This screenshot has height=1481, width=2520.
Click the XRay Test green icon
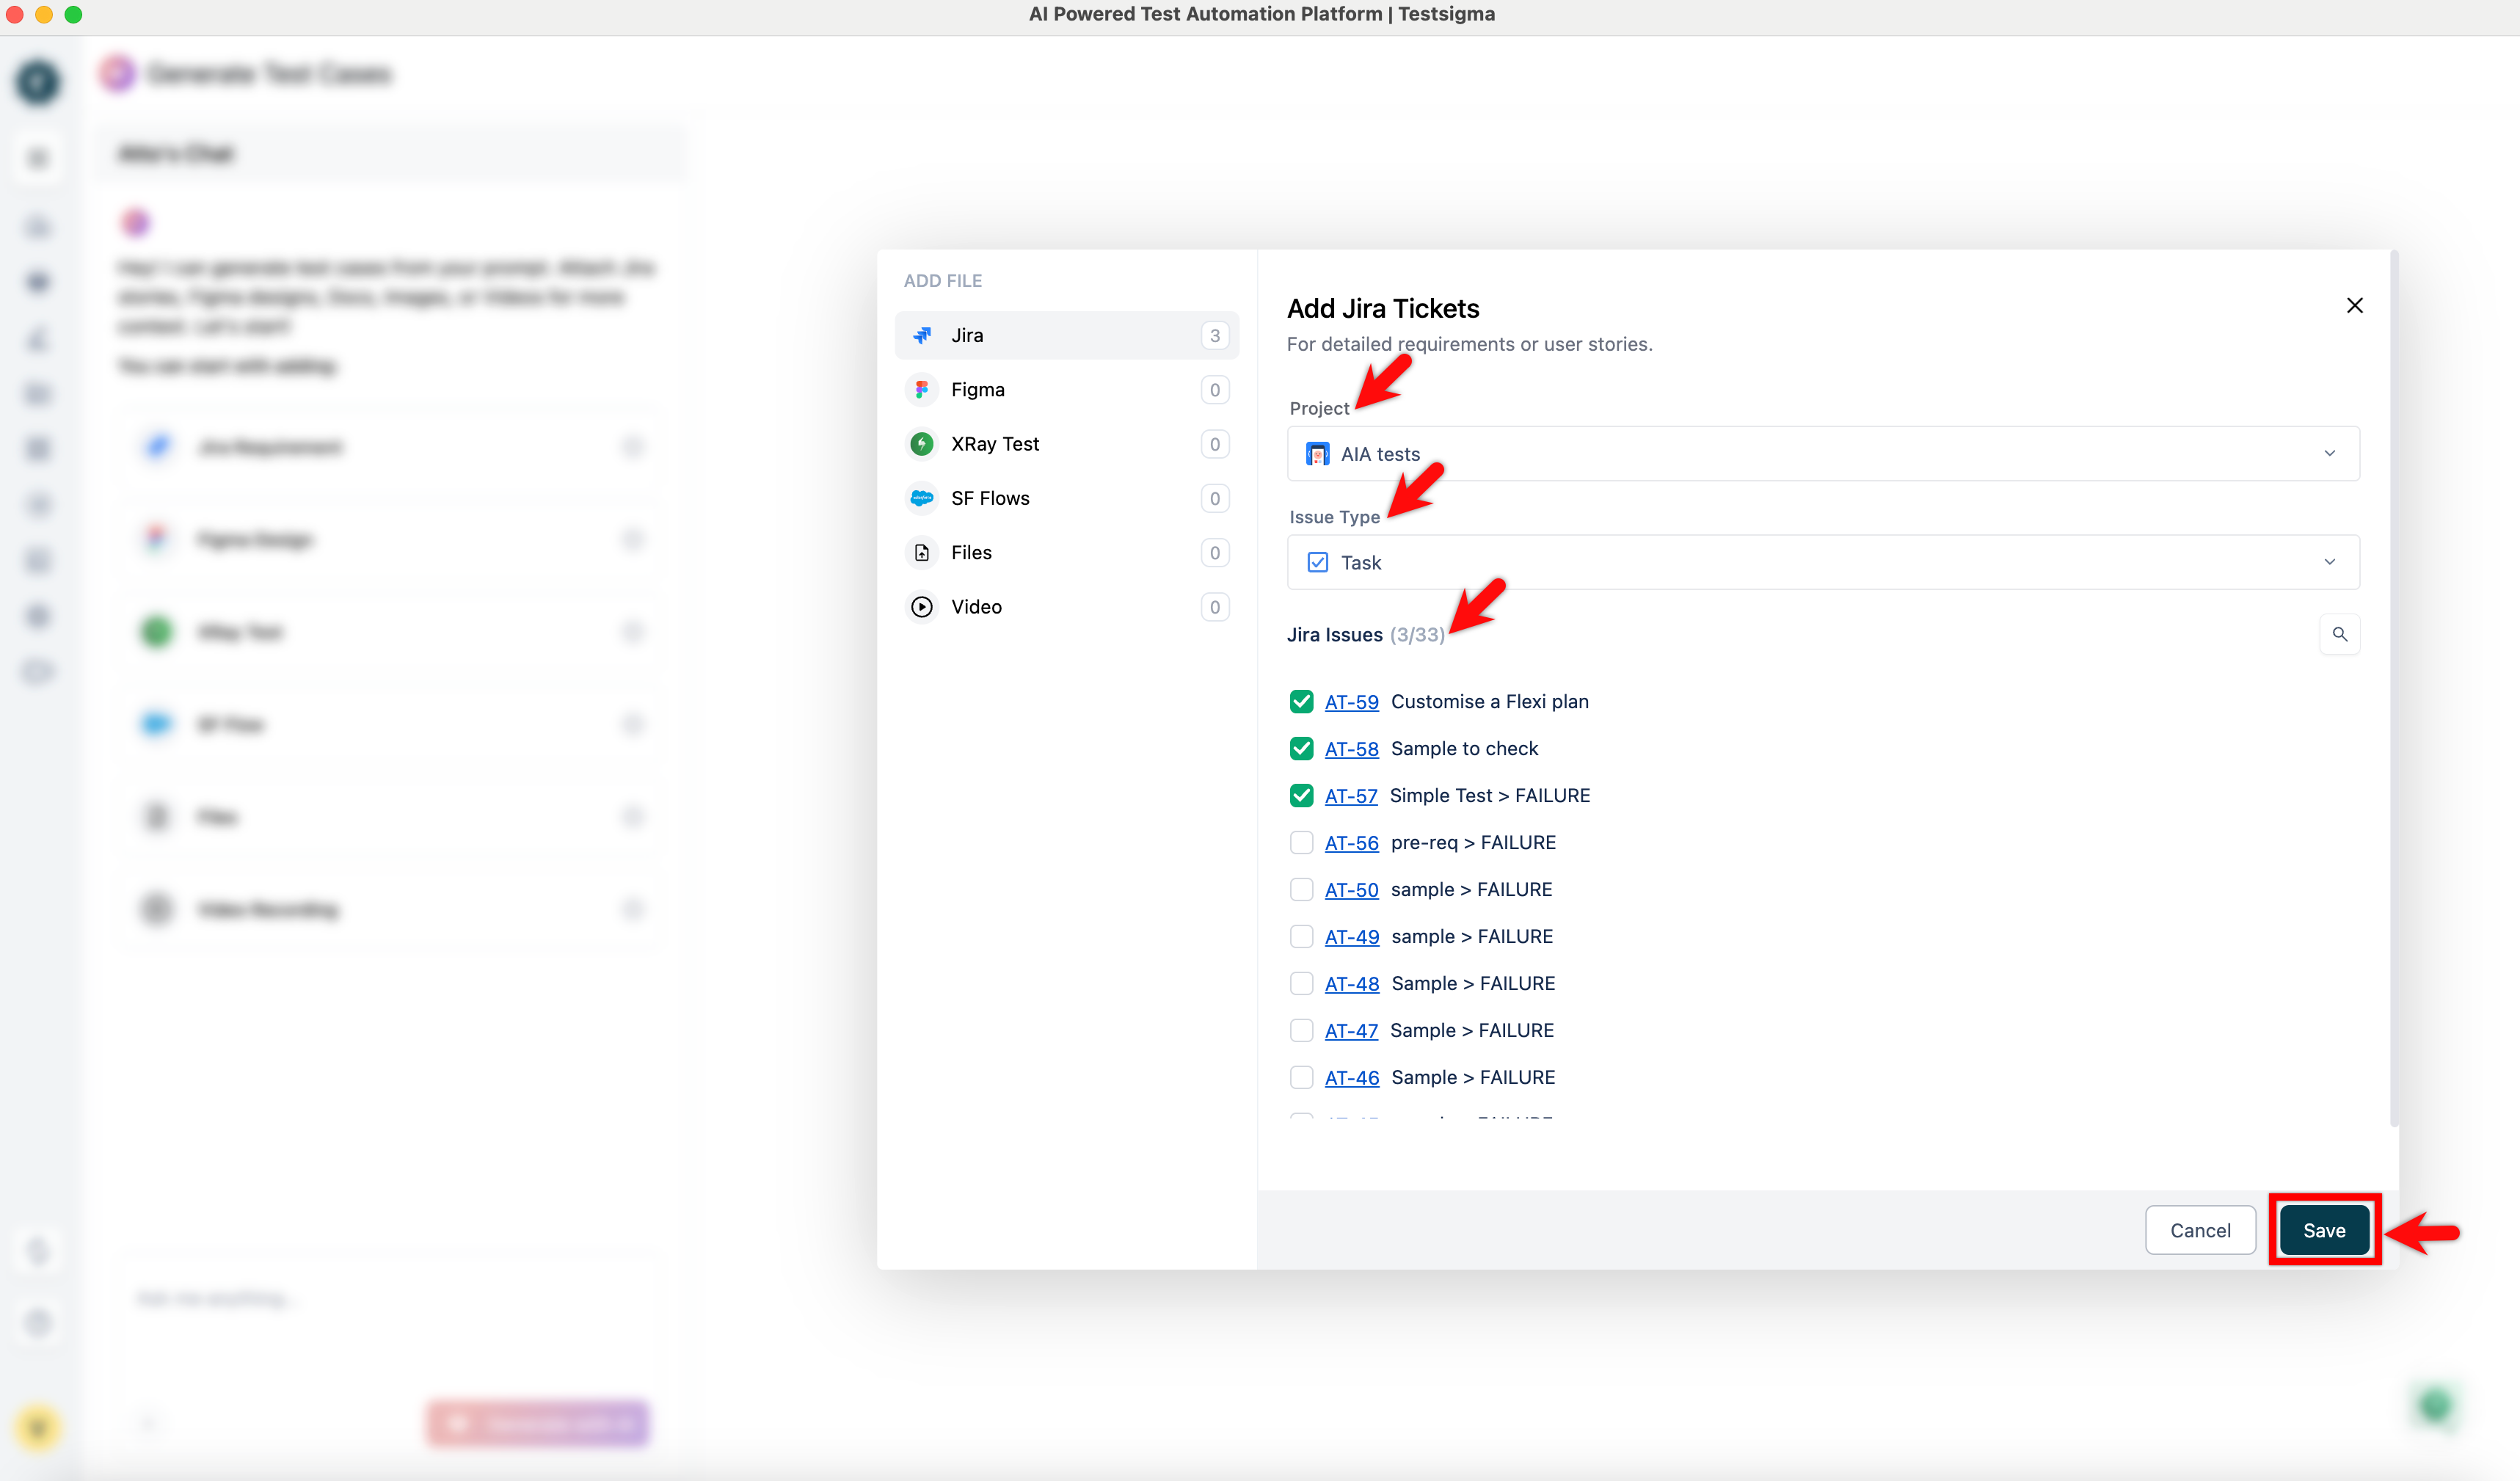[x=922, y=444]
